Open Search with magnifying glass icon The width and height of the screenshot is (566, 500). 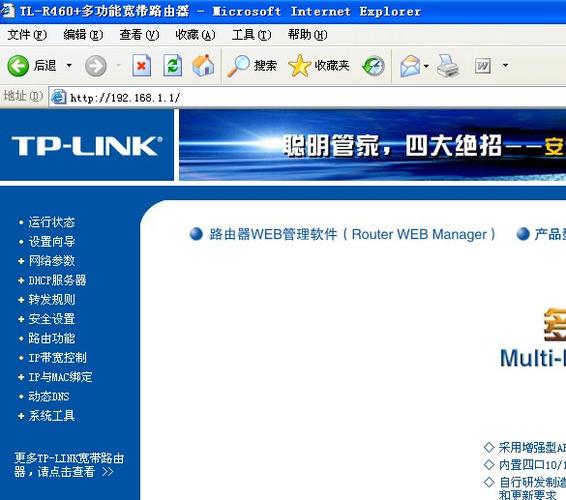click(239, 66)
